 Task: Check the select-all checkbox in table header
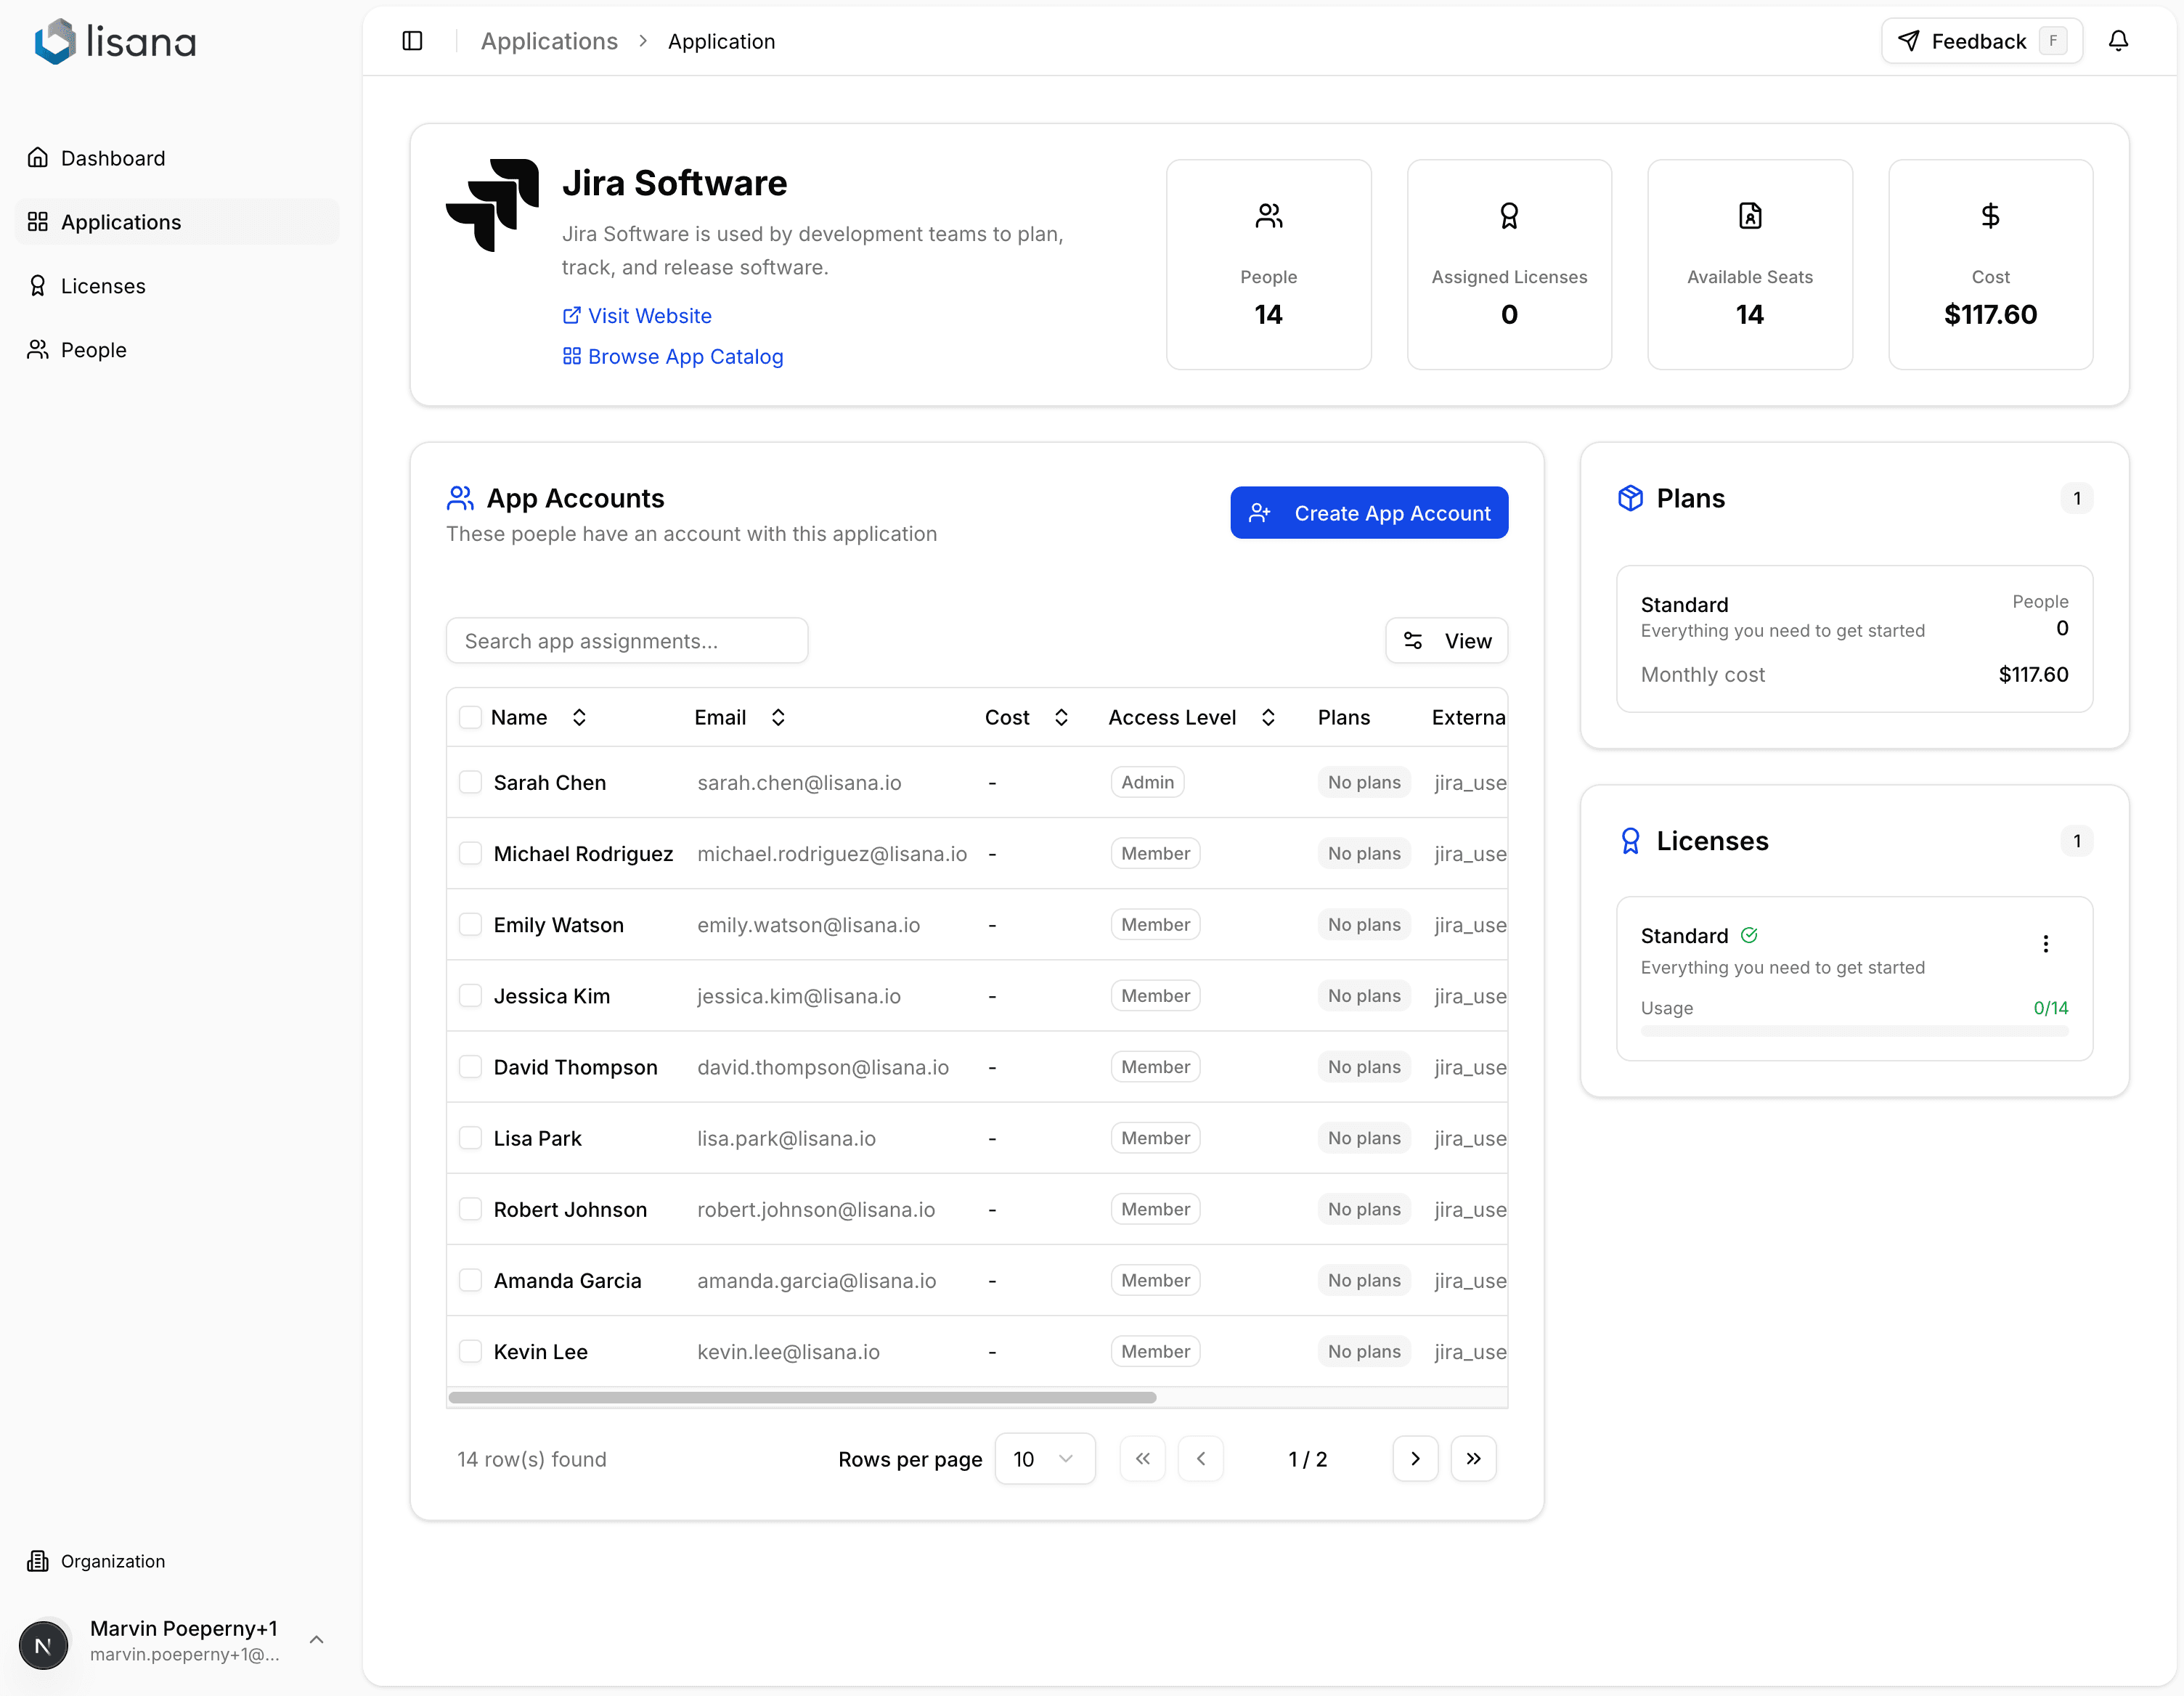click(x=470, y=717)
